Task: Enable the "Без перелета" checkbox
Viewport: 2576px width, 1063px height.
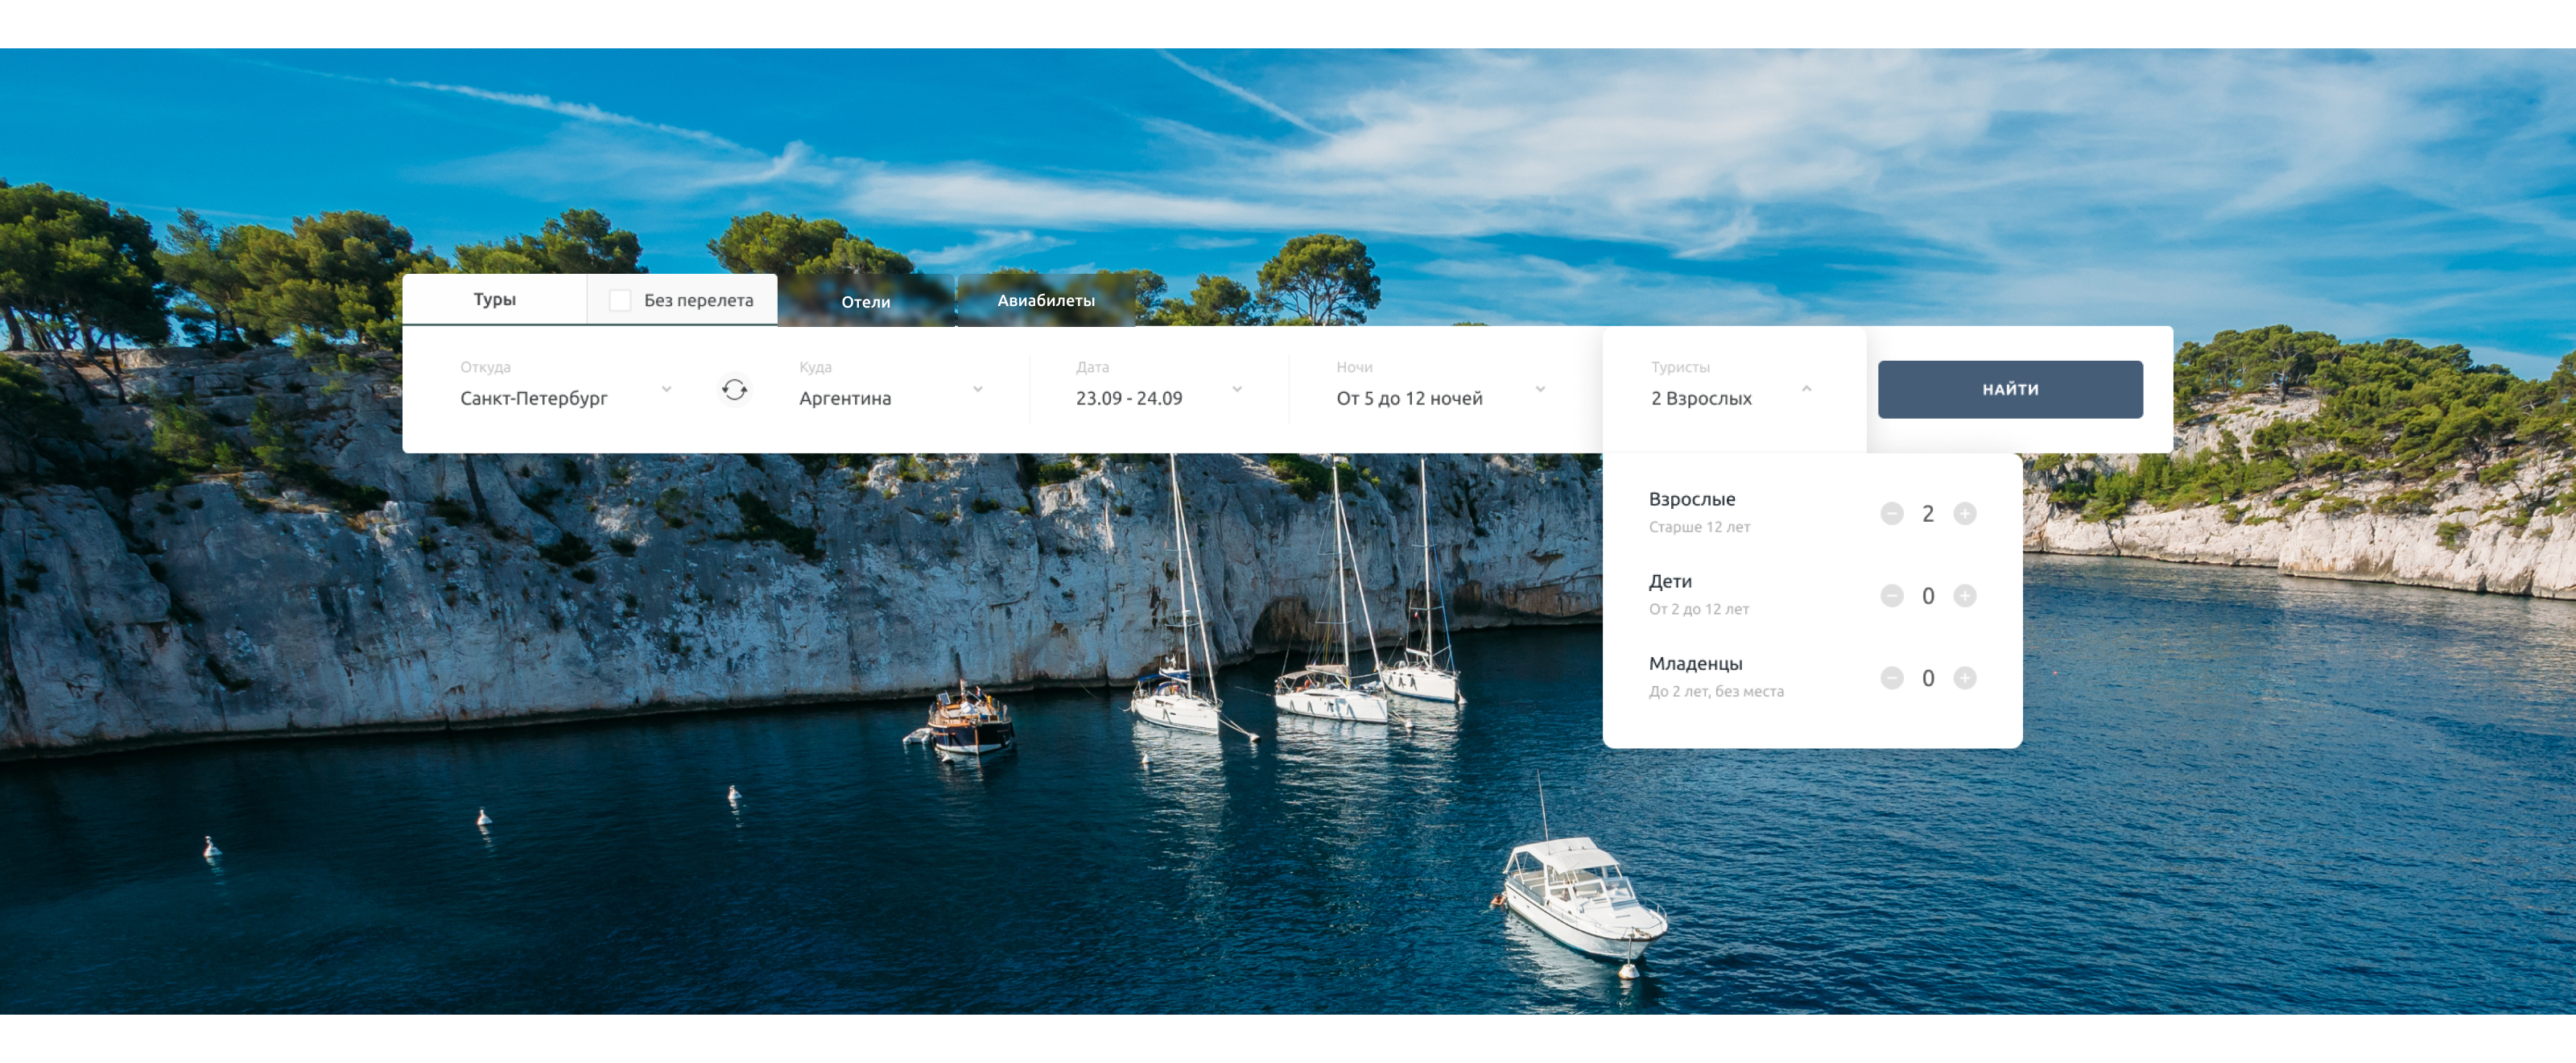Action: click(620, 300)
